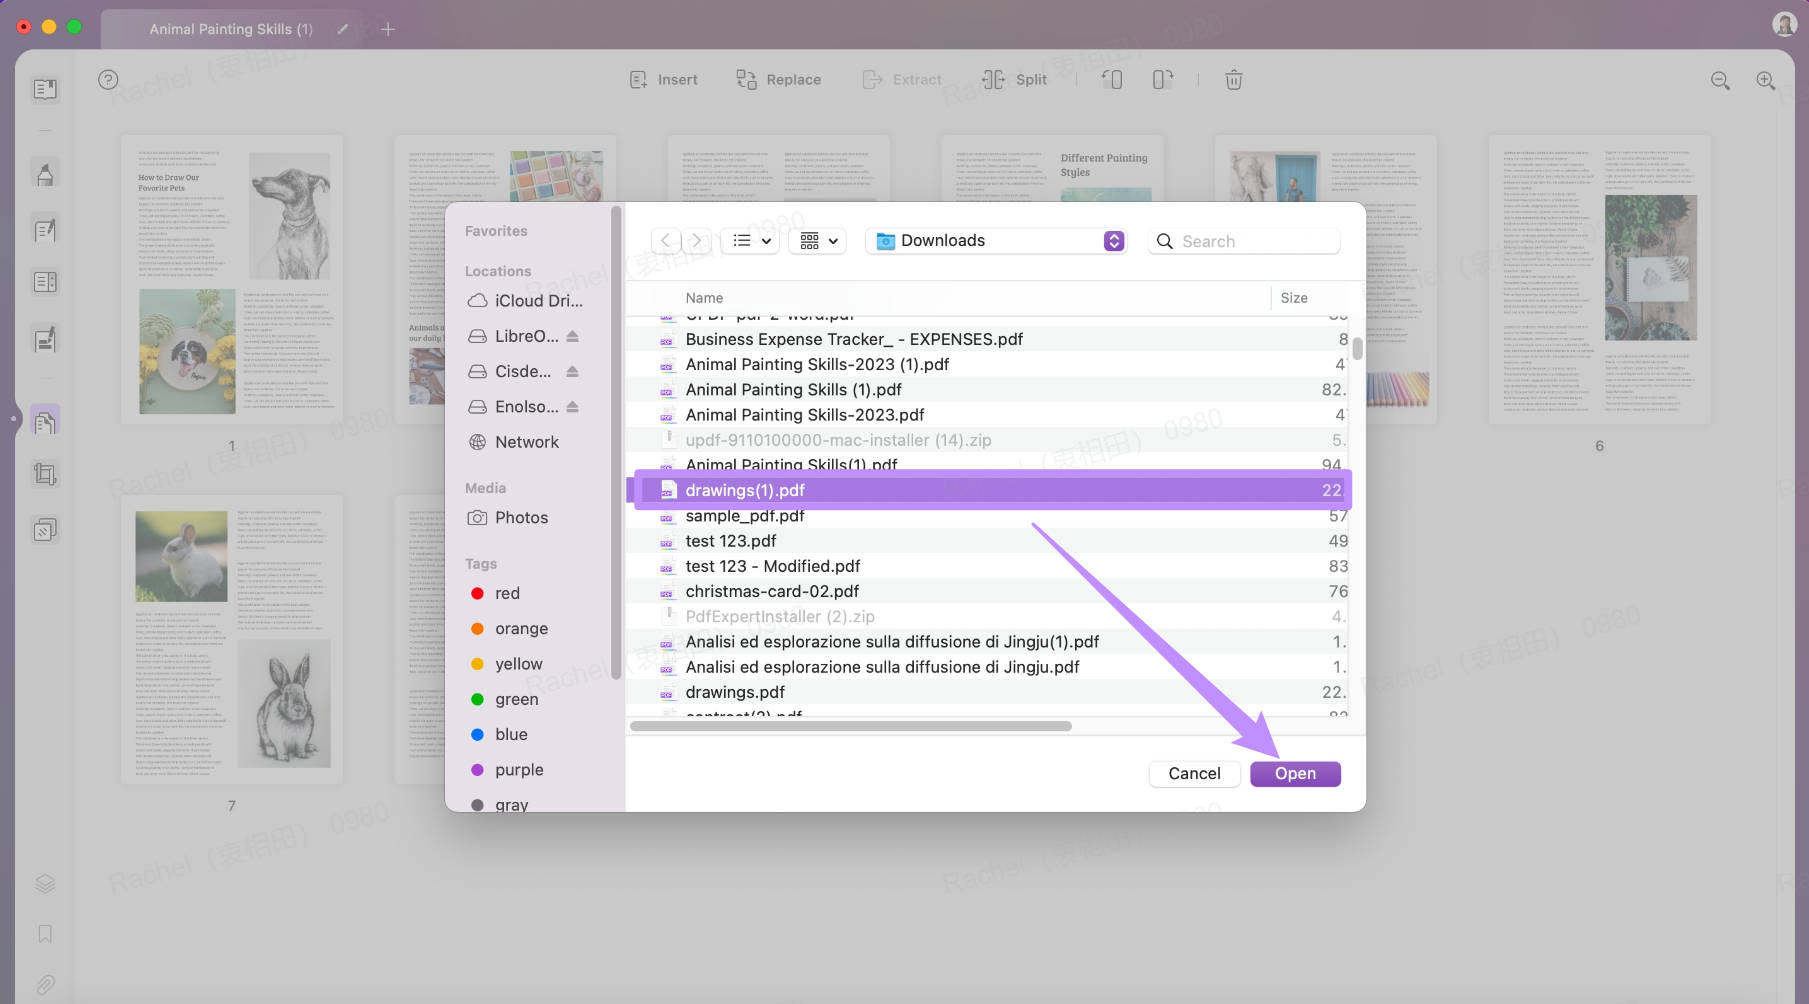Click Extract in organize toolbar
The height and width of the screenshot is (1004, 1809).
coord(901,79)
